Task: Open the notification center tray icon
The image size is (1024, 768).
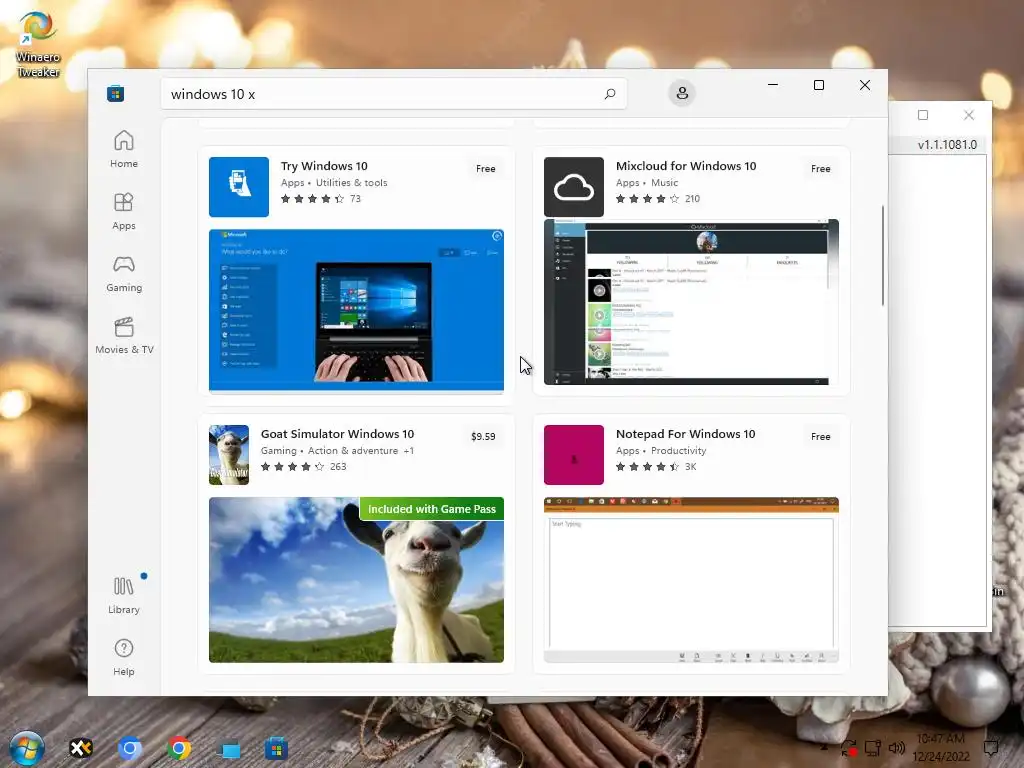Action: coord(991,748)
